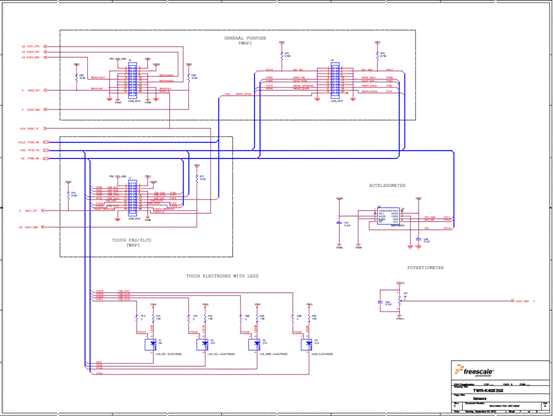Click the GENERAL PURPOSE TWRPI heading
The image size is (554, 417).
click(x=245, y=40)
